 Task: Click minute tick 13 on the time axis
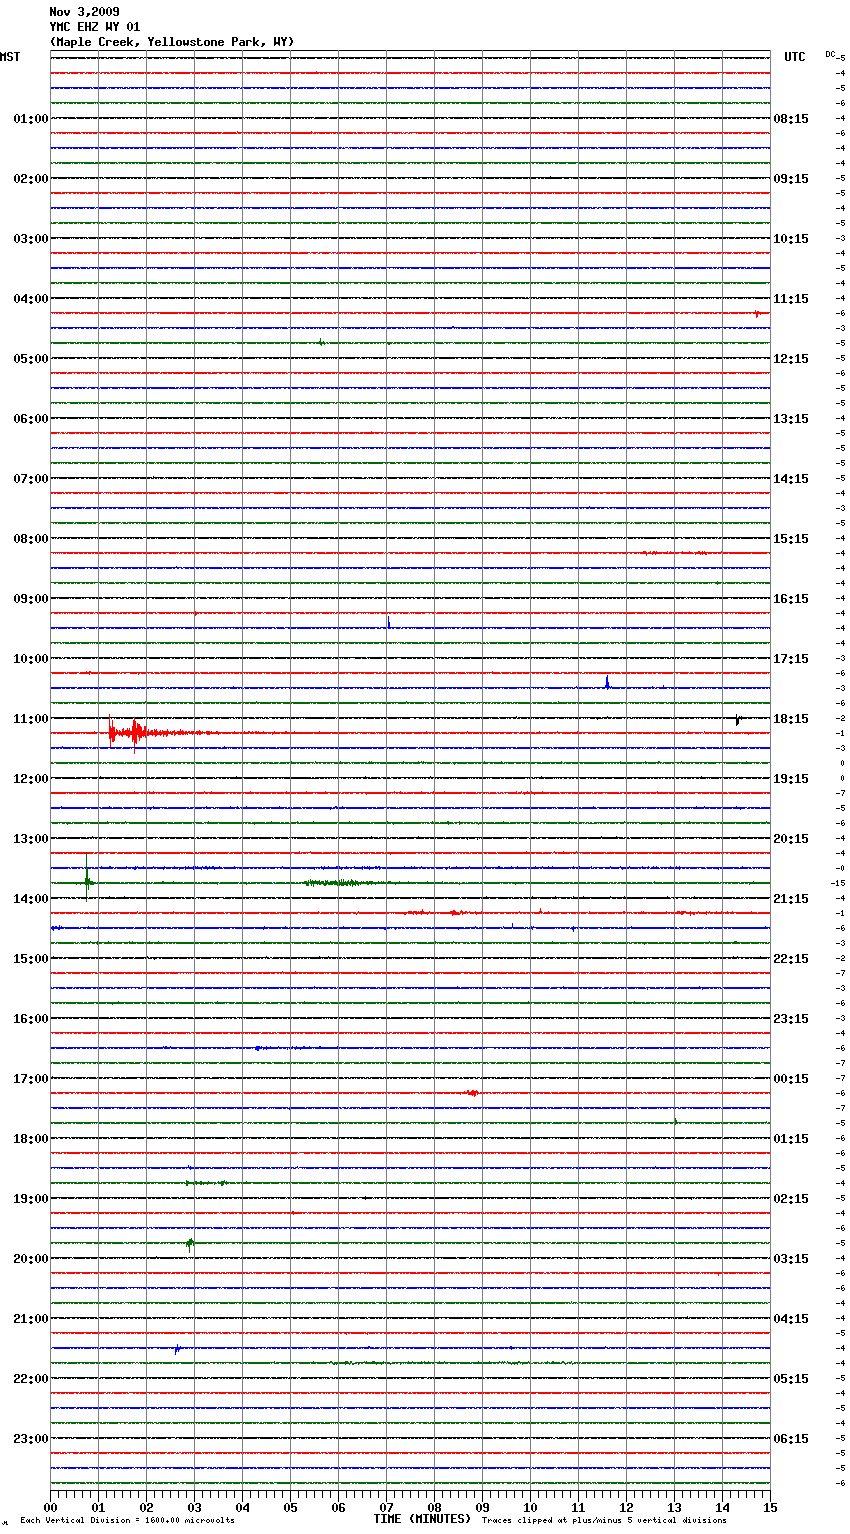coord(674,1507)
